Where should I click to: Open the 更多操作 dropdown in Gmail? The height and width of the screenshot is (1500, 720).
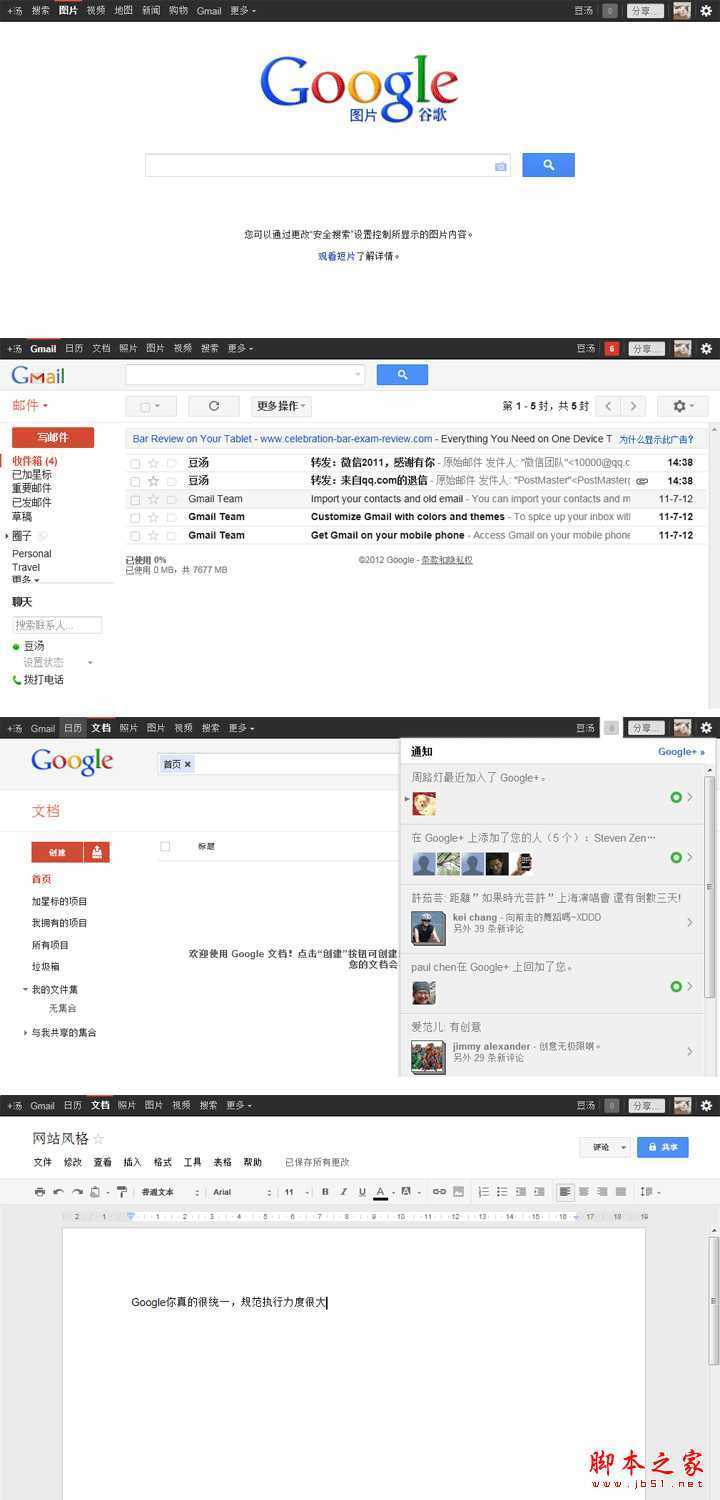[281, 406]
